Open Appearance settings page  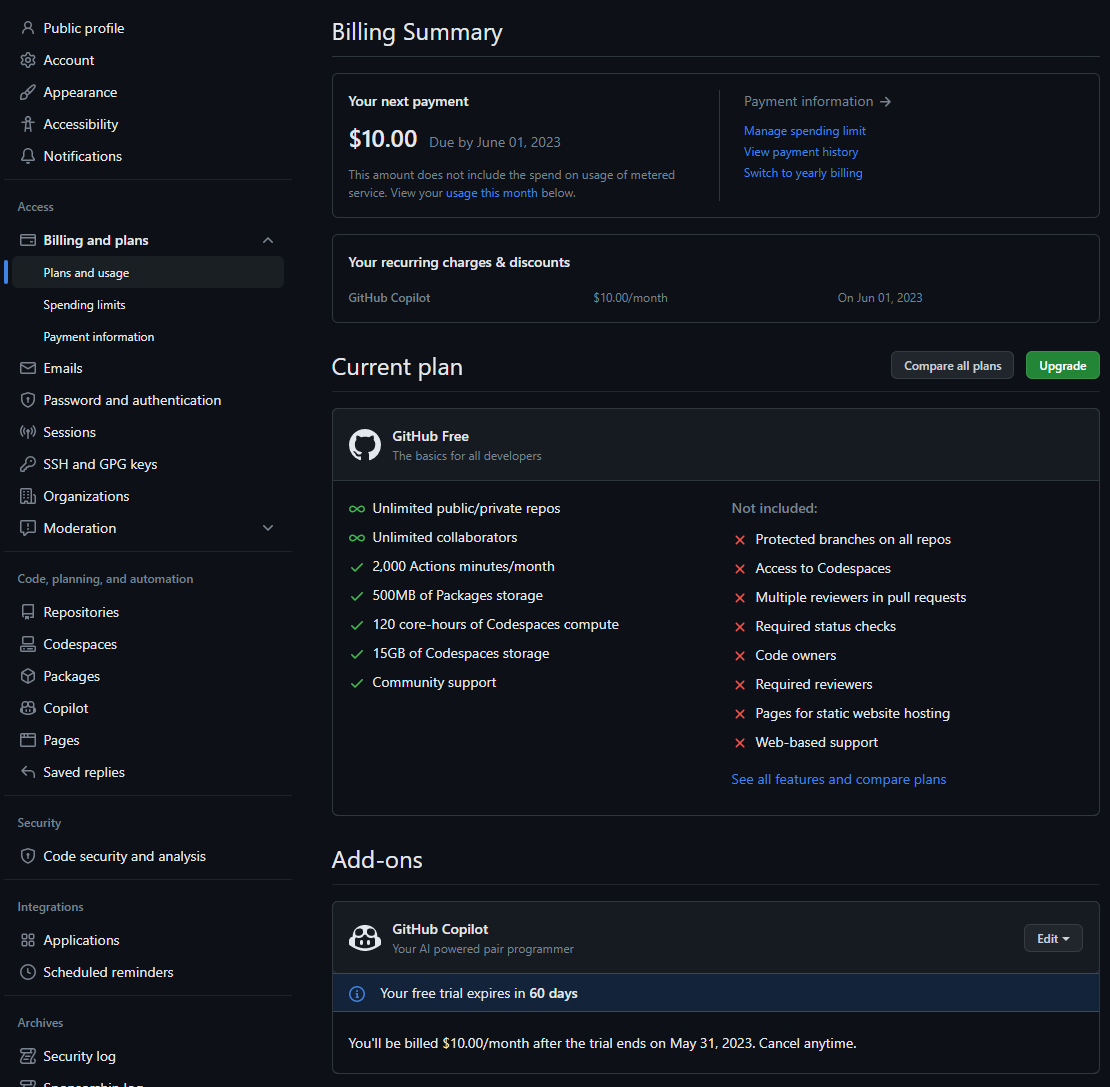80,92
